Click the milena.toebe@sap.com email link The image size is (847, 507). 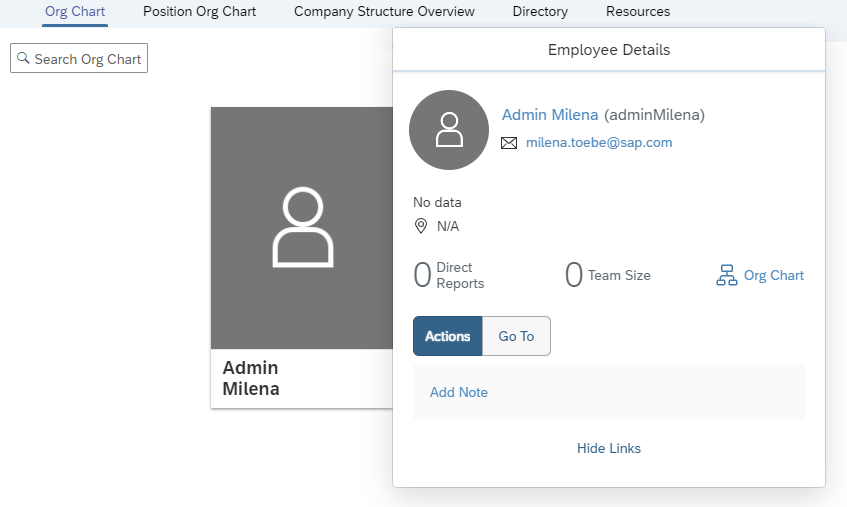click(x=599, y=143)
